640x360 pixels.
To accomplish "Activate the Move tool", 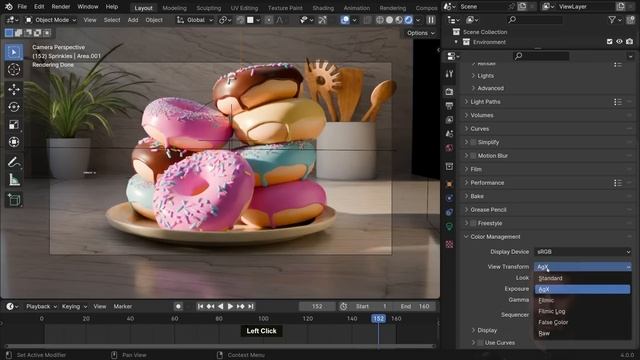I will (14, 89).
